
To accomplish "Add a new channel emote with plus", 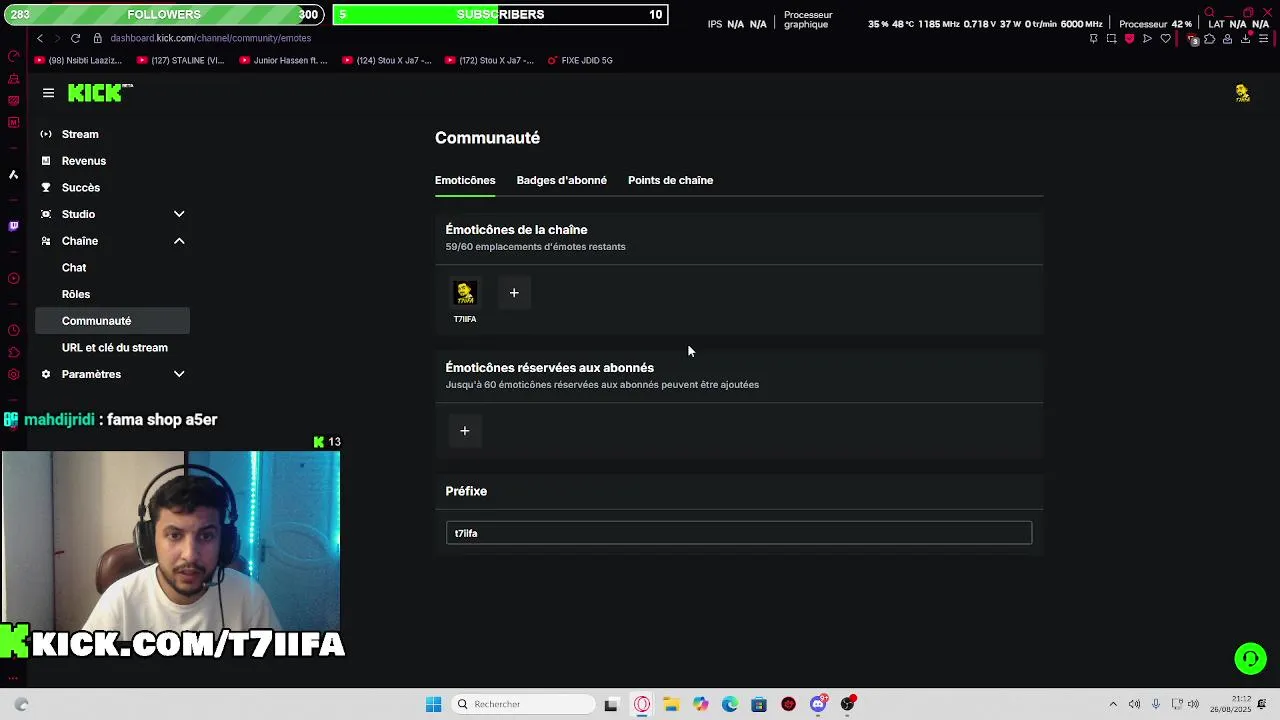I will pyautogui.click(x=514, y=293).
